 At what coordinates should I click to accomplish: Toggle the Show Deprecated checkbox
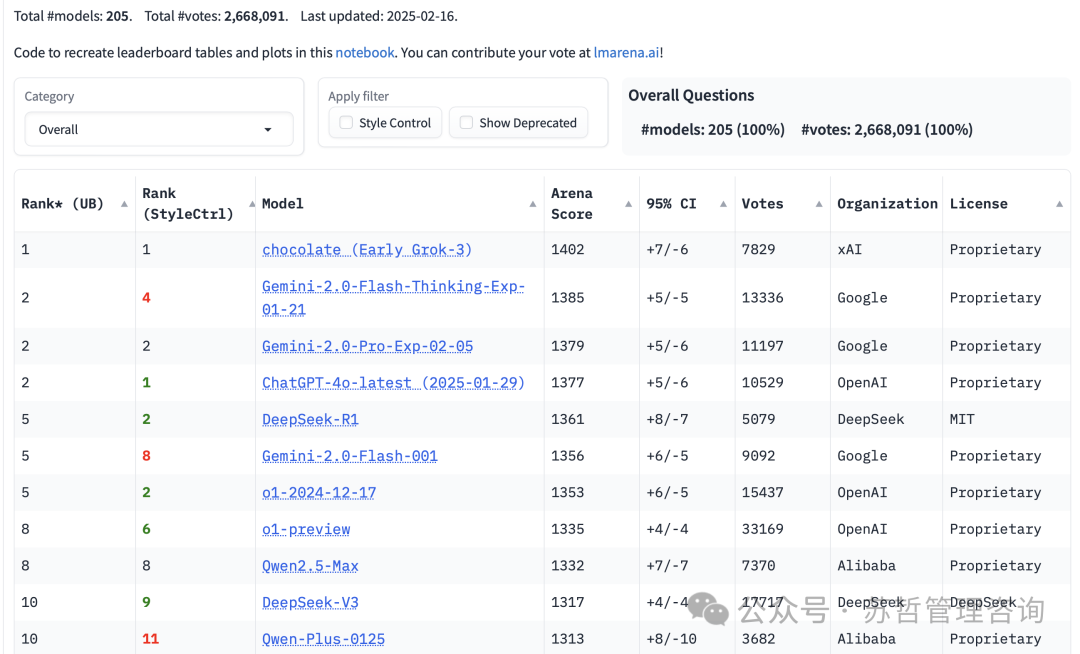tap(466, 123)
